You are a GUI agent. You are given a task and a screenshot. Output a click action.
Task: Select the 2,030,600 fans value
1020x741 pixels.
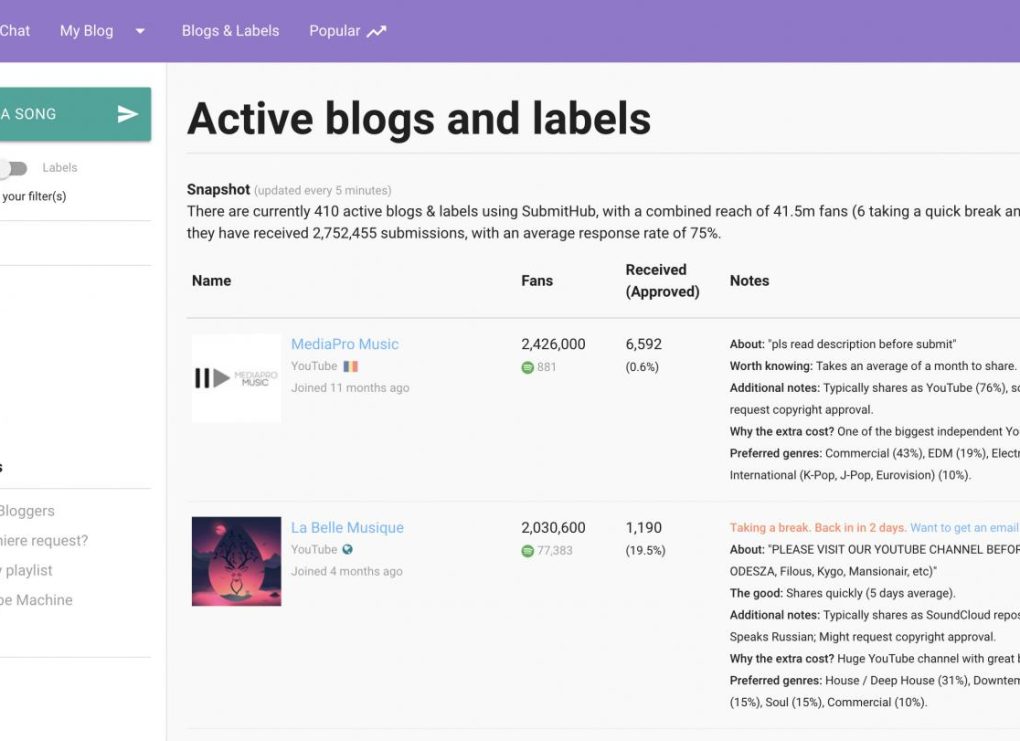(x=553, y=528)
